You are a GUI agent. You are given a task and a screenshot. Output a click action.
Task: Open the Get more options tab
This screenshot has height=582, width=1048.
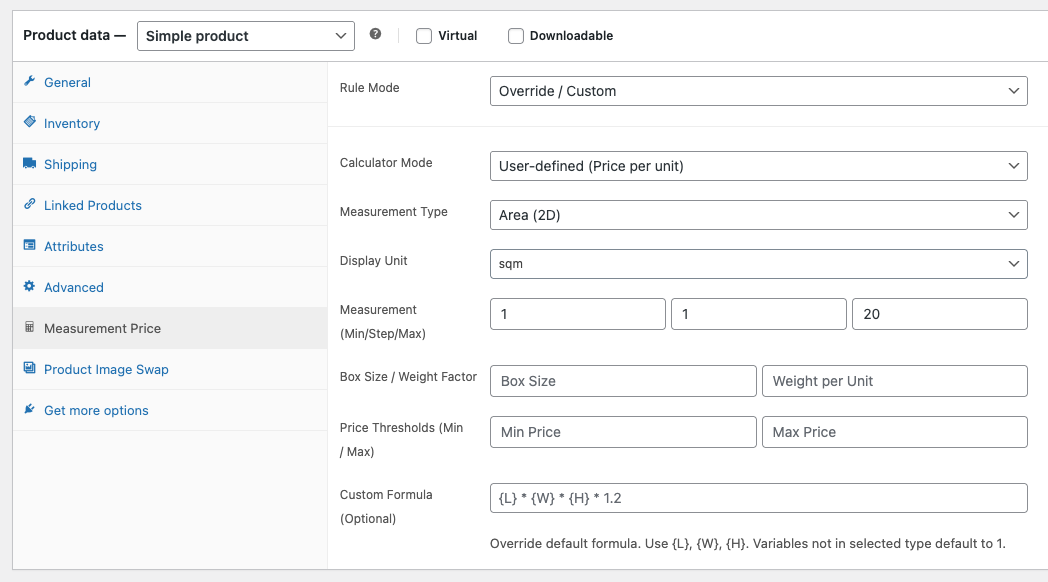[x=96, y=410]
